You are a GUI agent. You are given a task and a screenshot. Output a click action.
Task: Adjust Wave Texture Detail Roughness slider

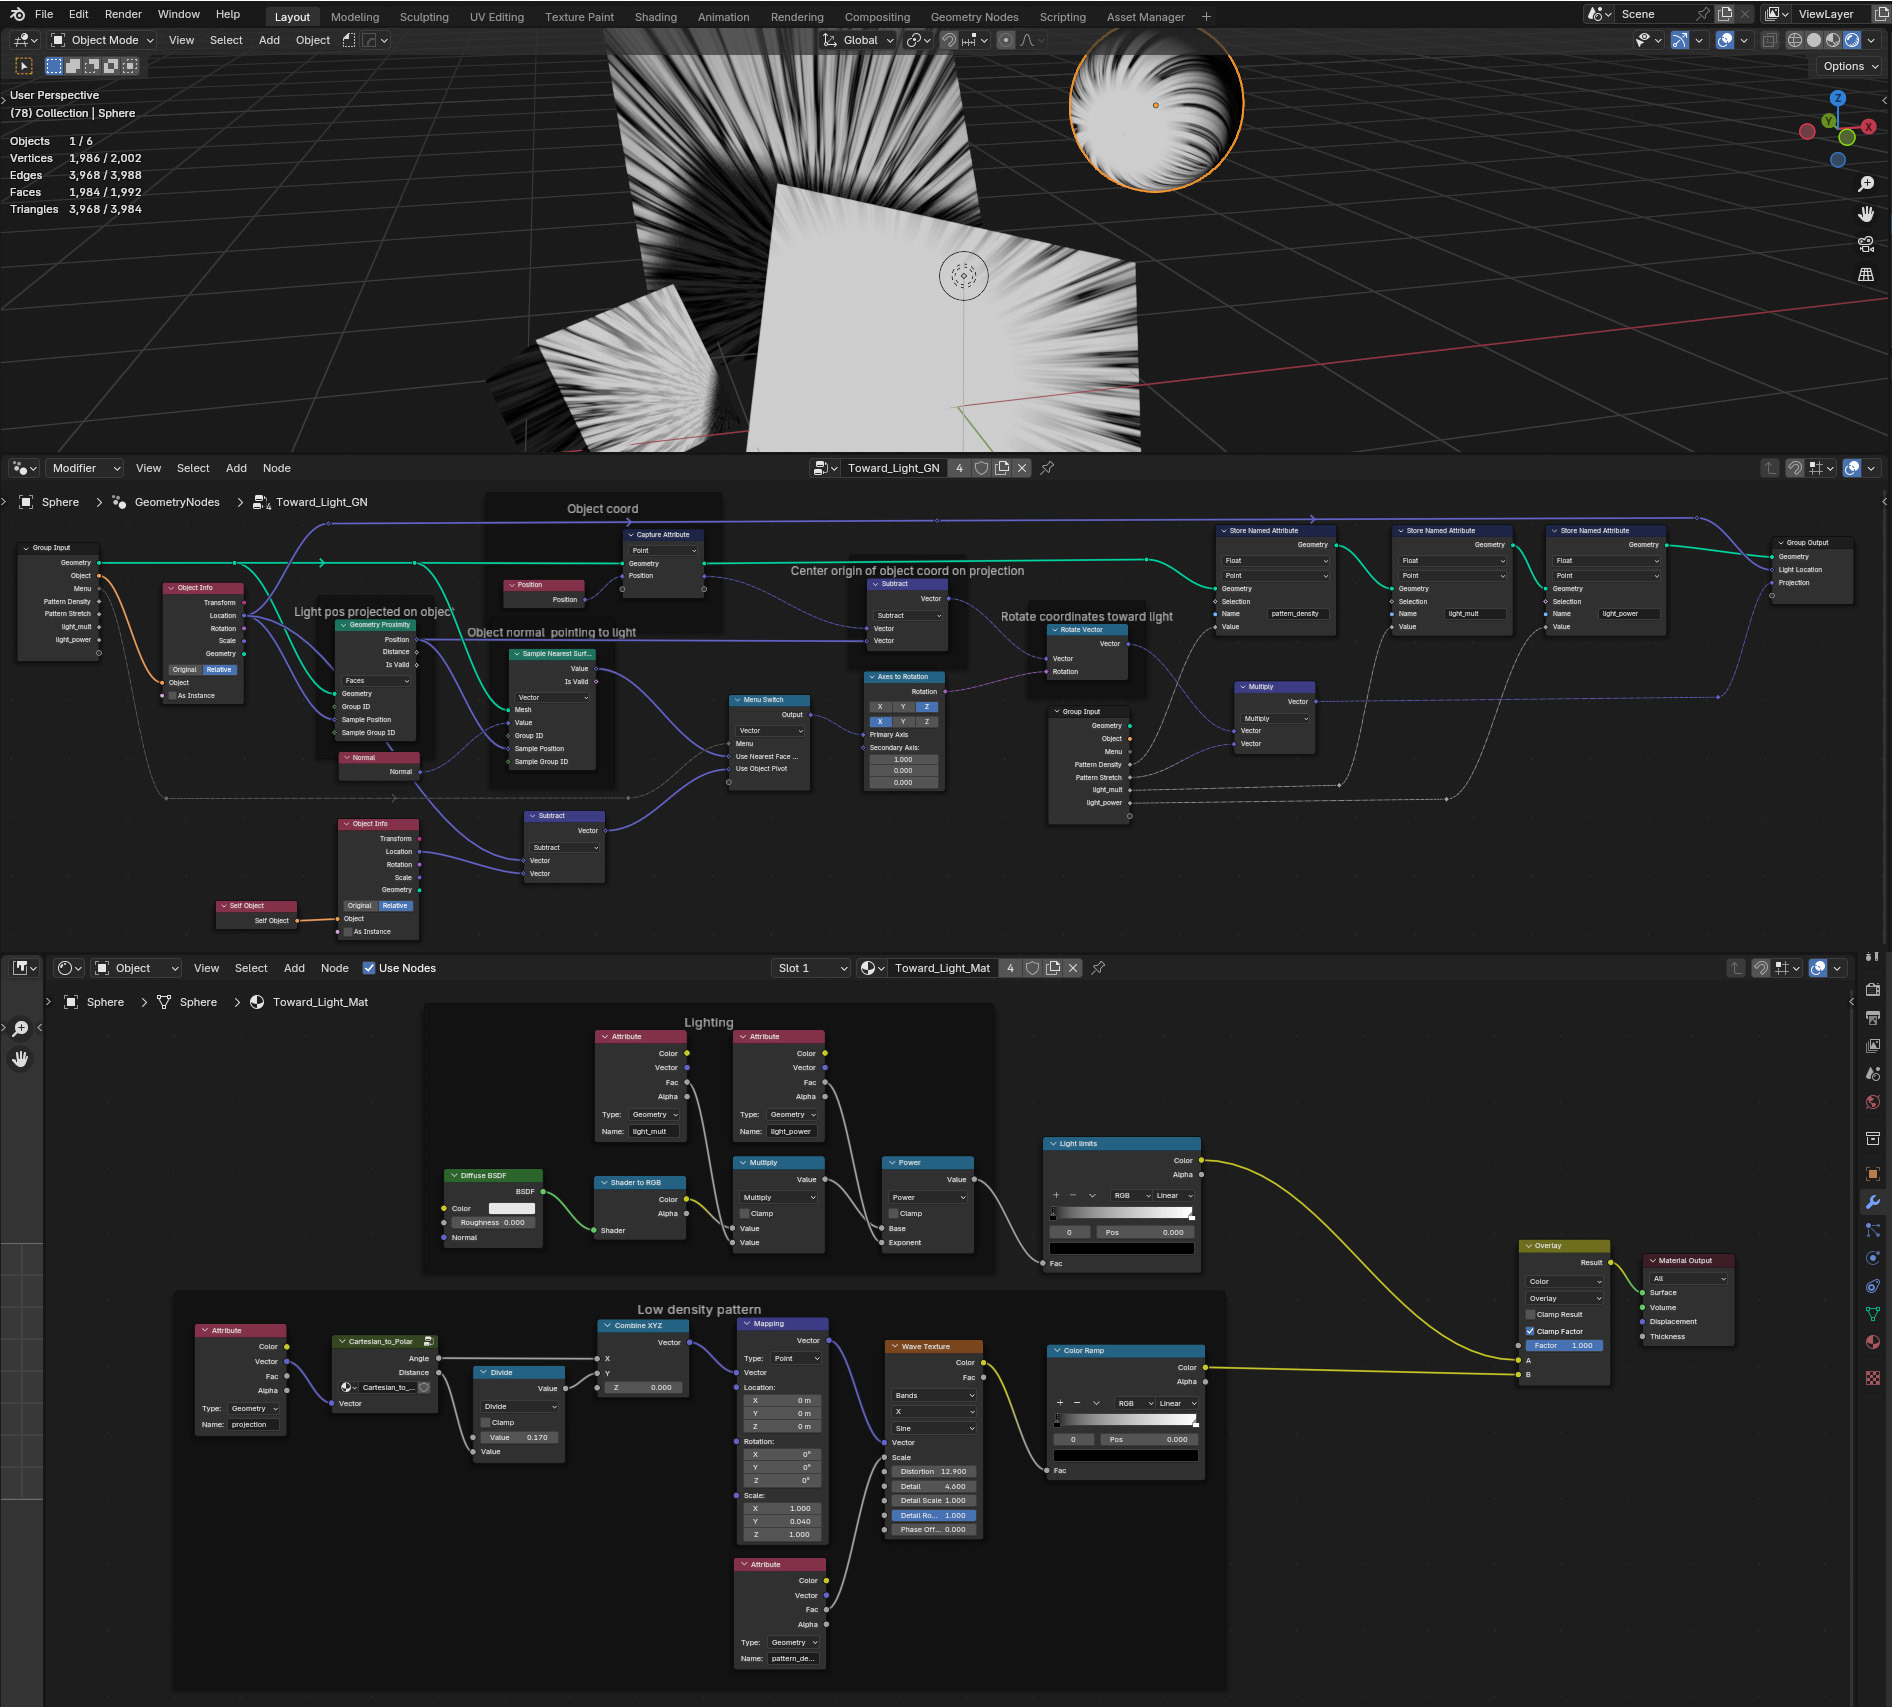pos(934,1515)
